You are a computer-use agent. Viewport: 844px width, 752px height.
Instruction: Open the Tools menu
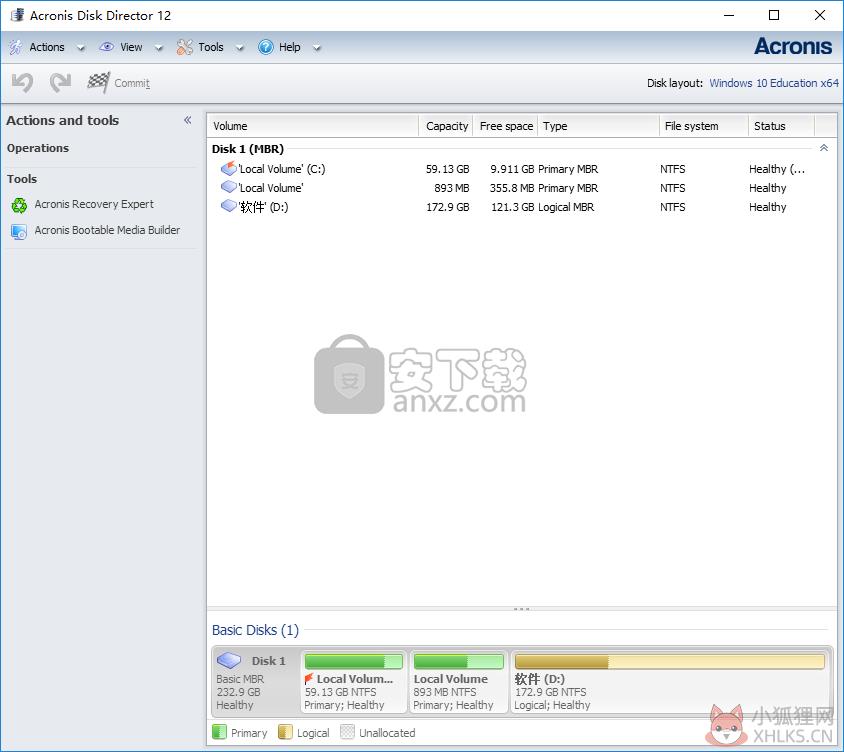coord(211,47)
